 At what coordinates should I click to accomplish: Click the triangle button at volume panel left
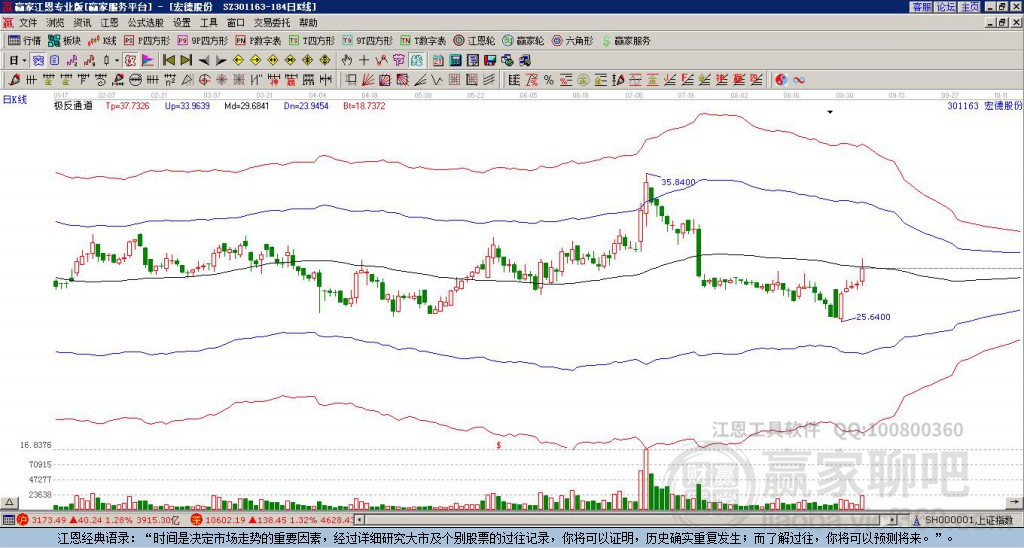(x=9, y=503)
